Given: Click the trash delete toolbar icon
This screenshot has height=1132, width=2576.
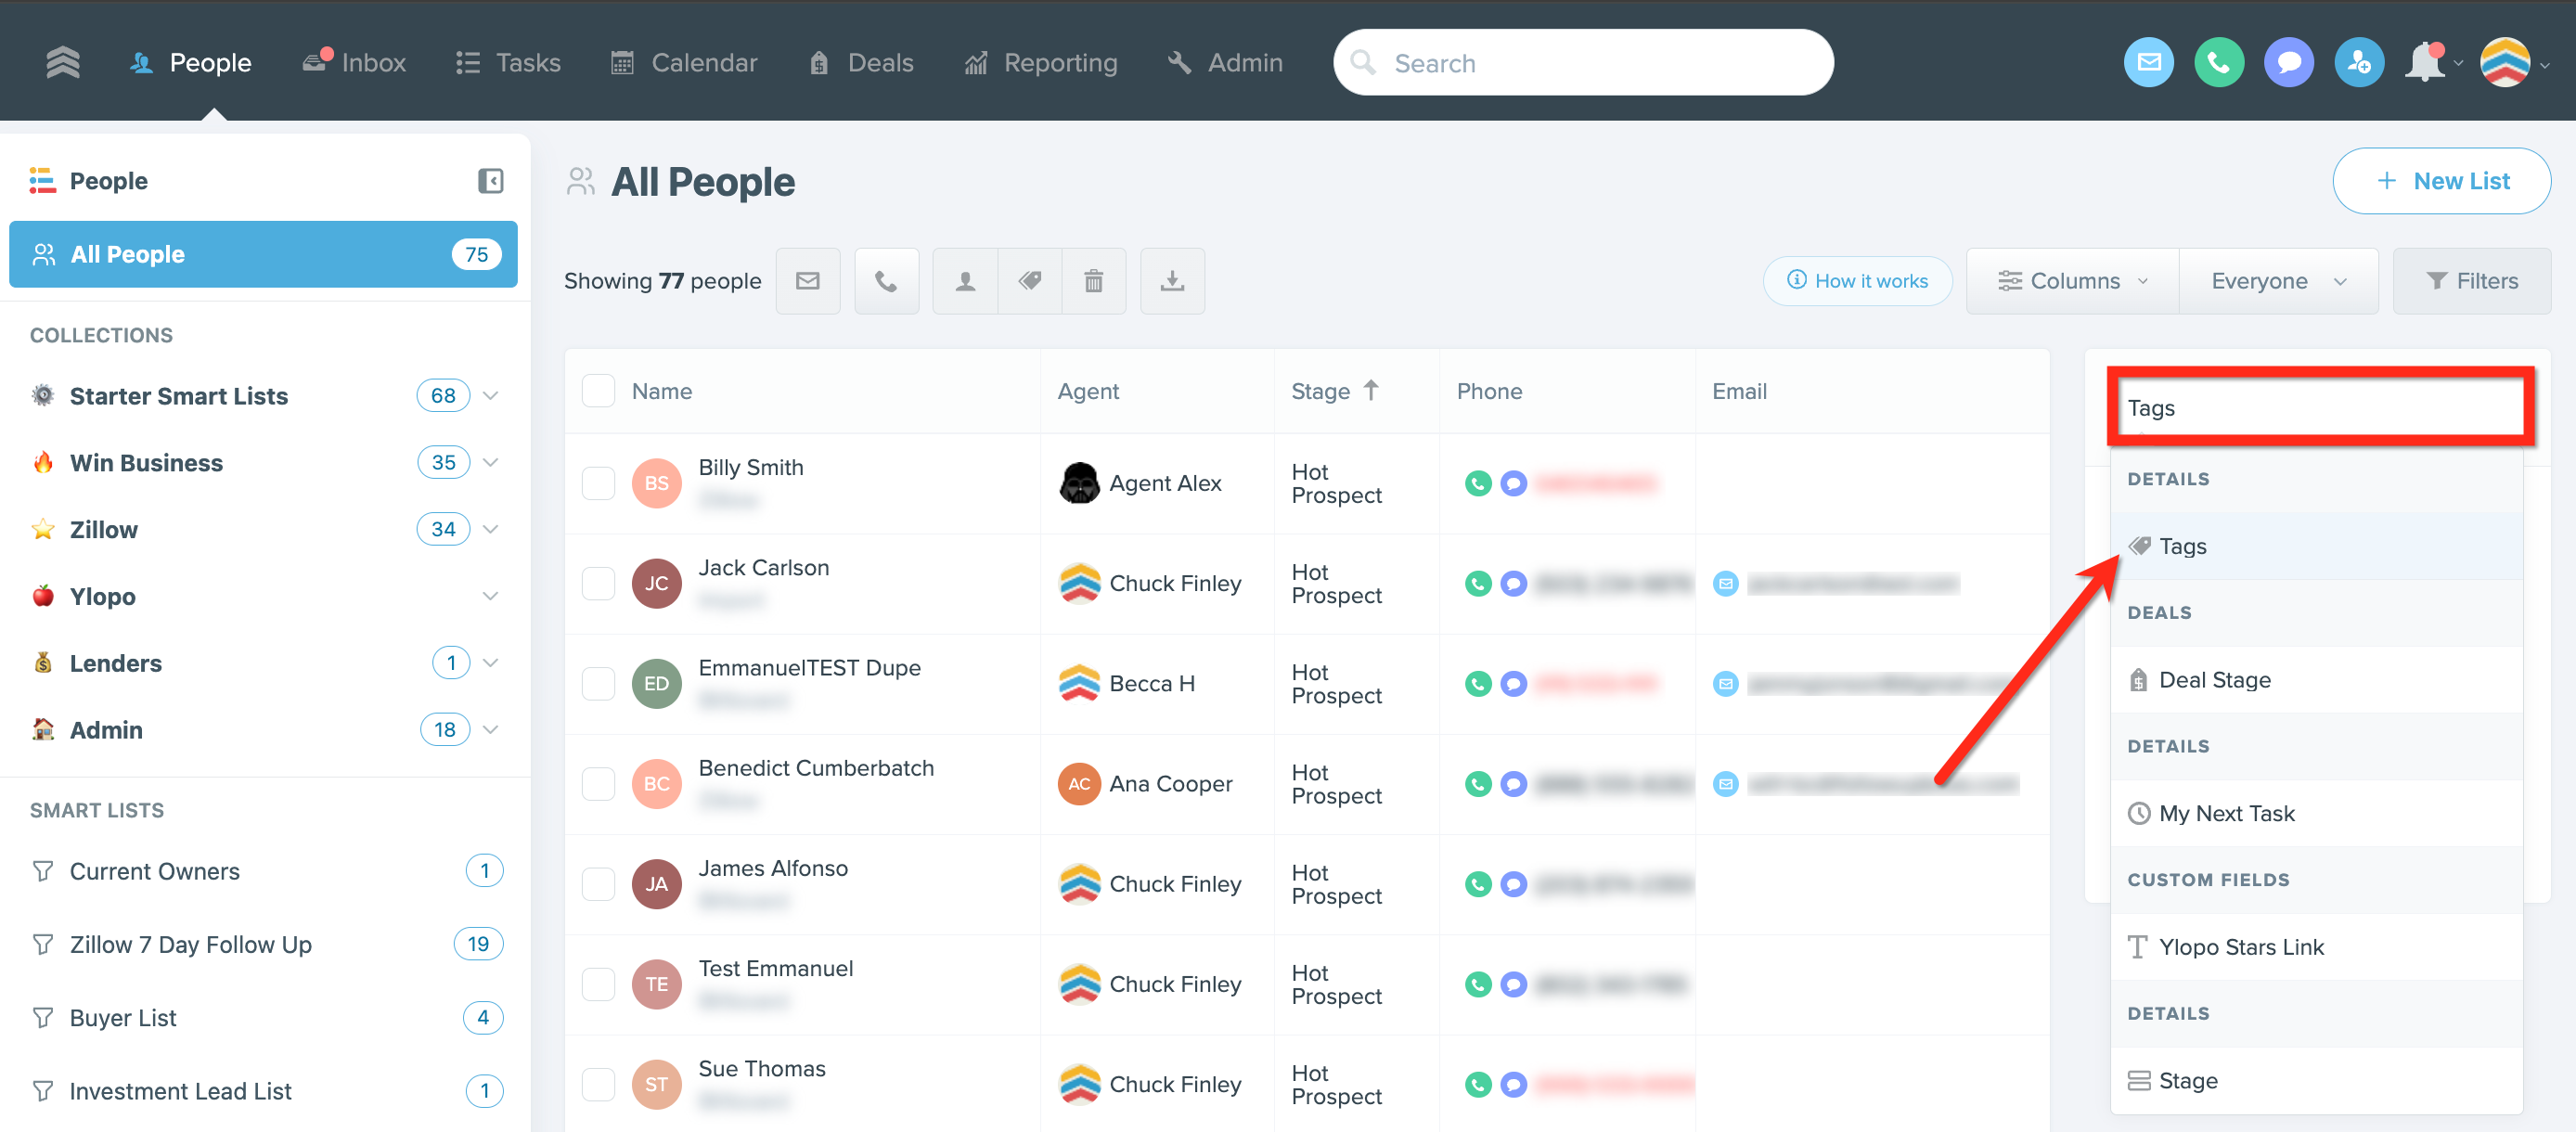Looking at the screenshot, I should pos(1094,281).
